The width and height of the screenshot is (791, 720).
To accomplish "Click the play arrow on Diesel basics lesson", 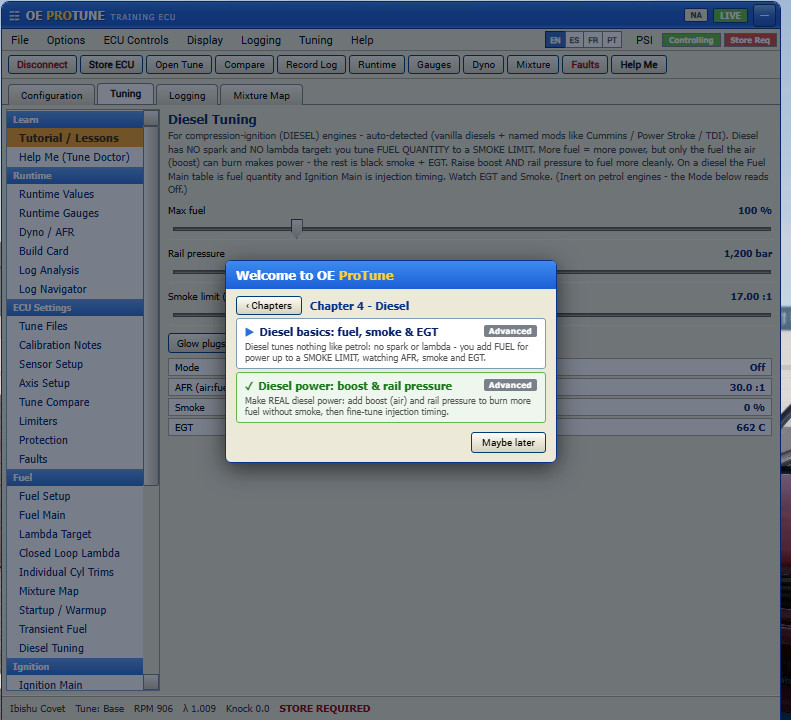I will [x=249, y=332].
